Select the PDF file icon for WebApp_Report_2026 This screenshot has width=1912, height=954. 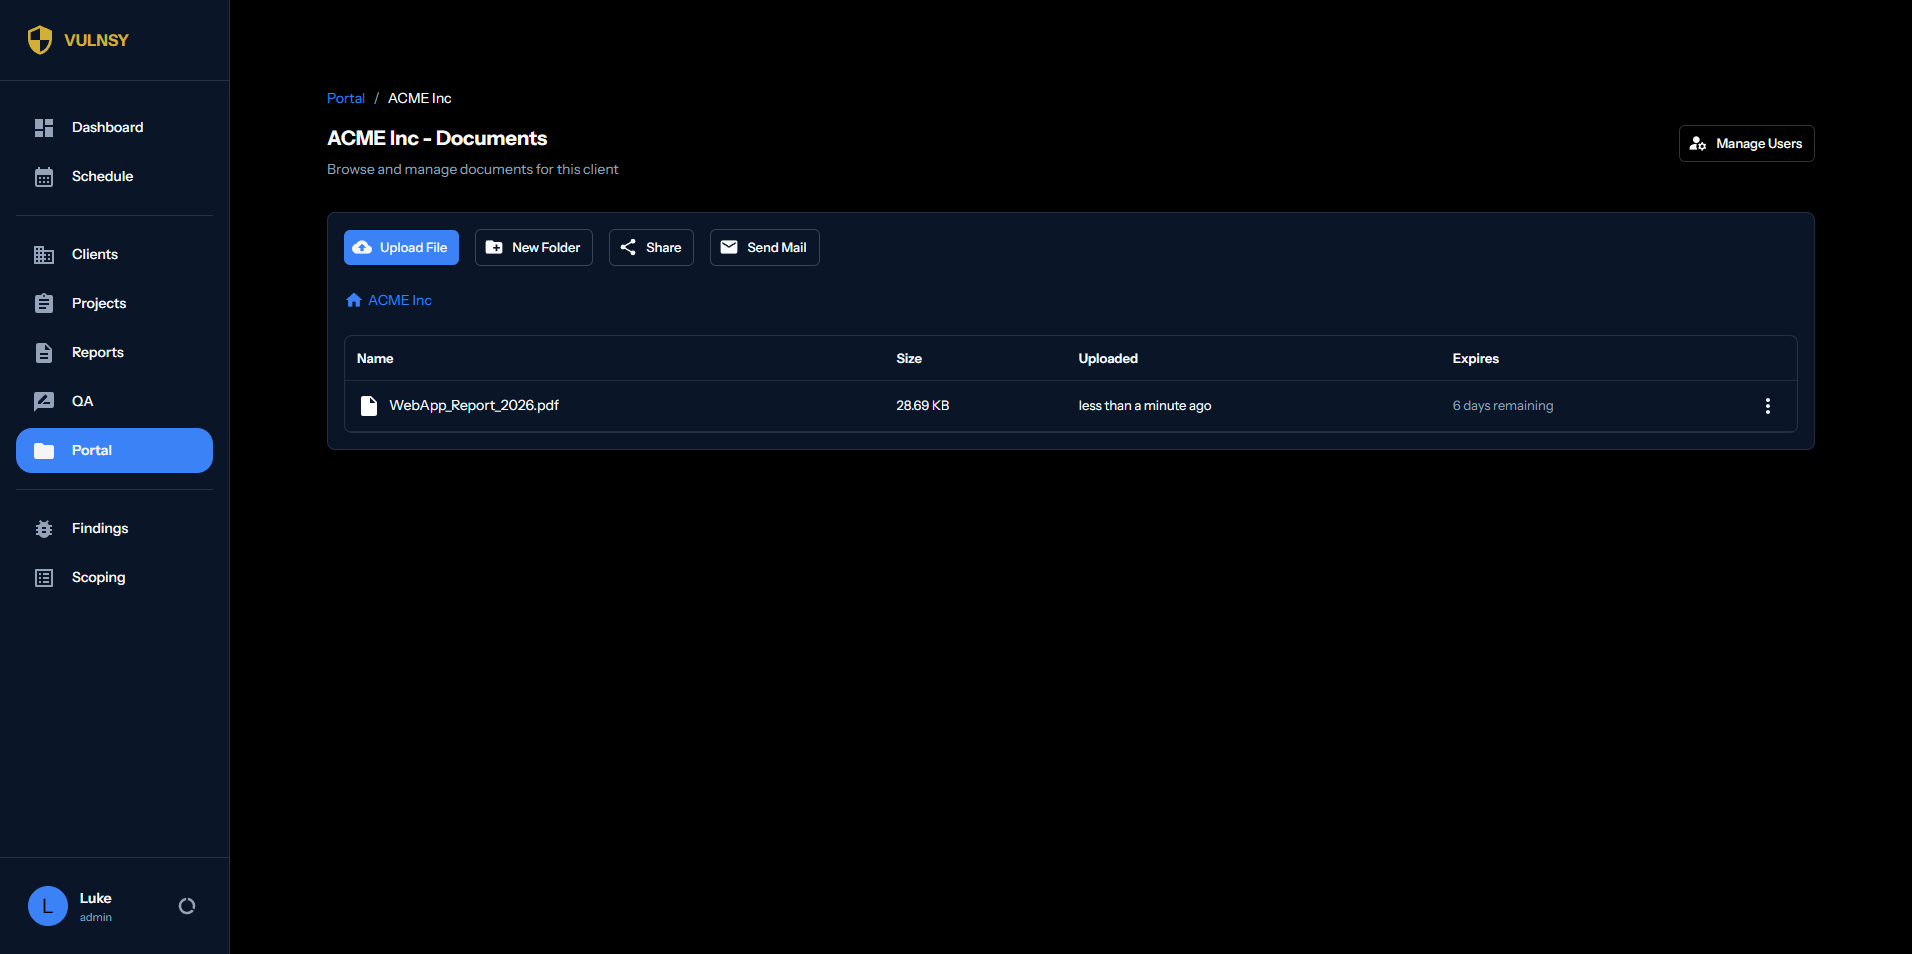(369, 405)
